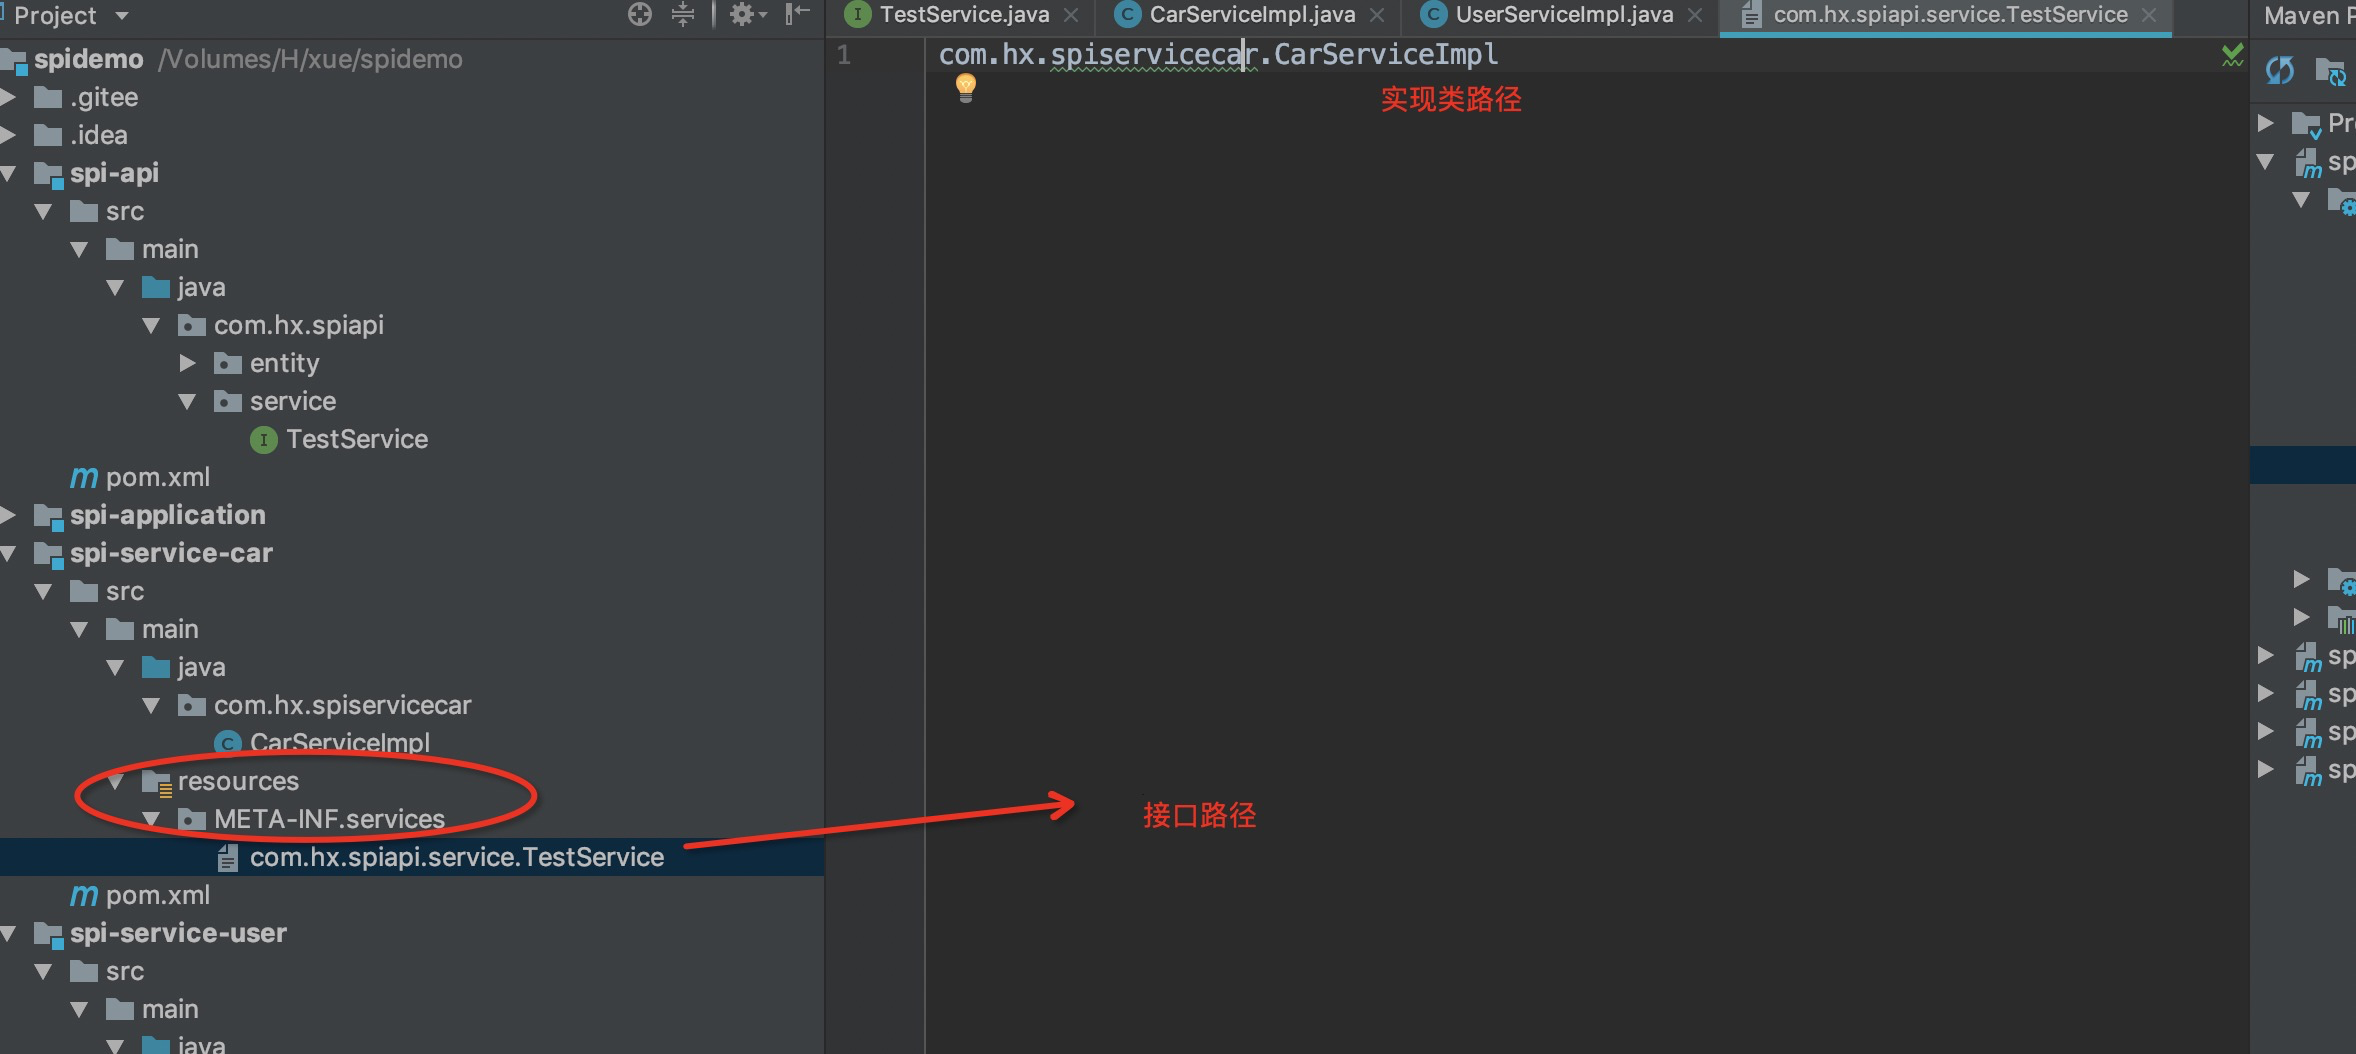Expand the .idea folder
This screenshot has width=2356, height=1054.
click(8, 135)
